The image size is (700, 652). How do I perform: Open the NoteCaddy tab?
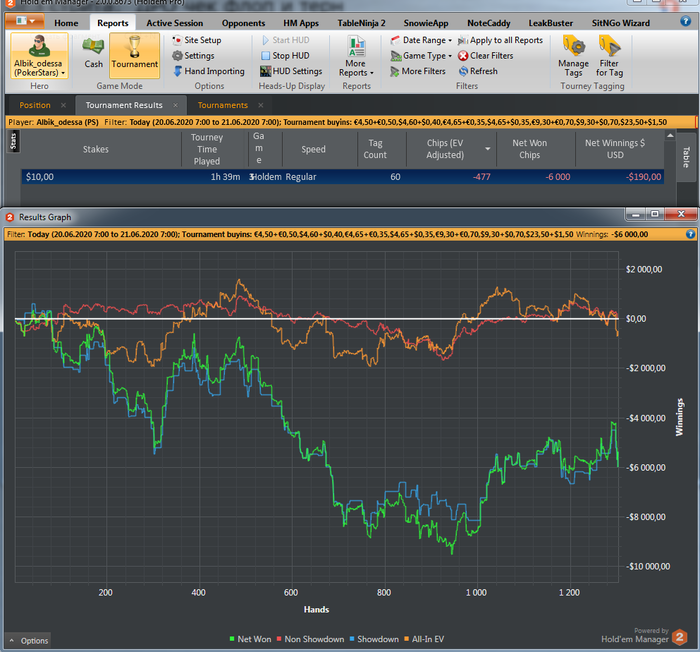[488, 23]
